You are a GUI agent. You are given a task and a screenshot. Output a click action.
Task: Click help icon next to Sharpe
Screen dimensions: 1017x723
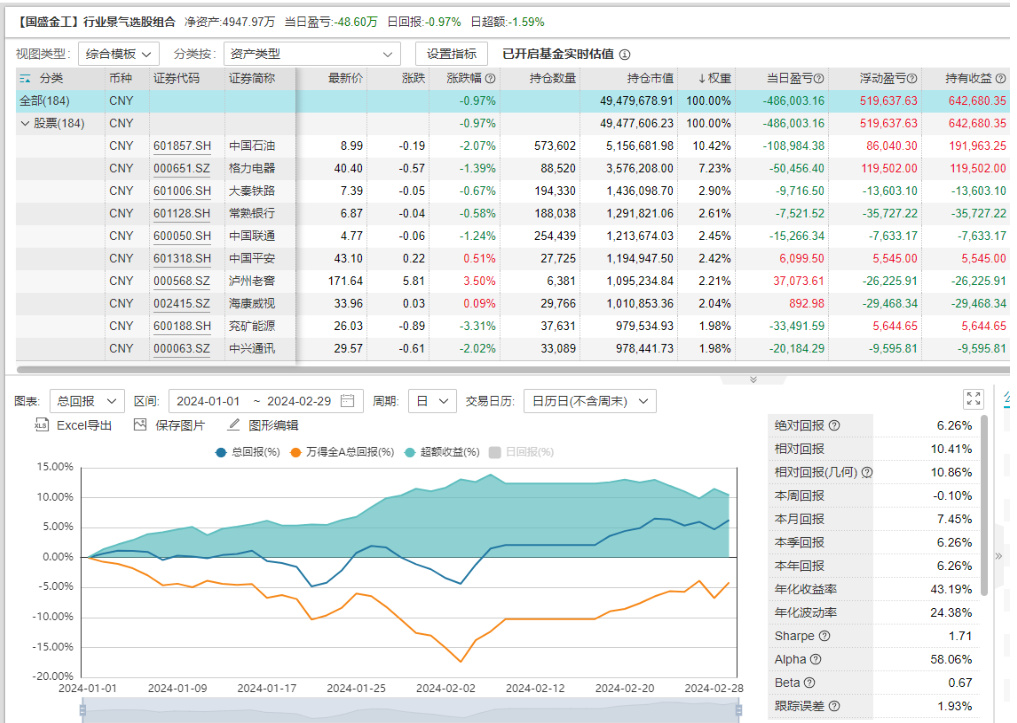[x=824, y=636]
